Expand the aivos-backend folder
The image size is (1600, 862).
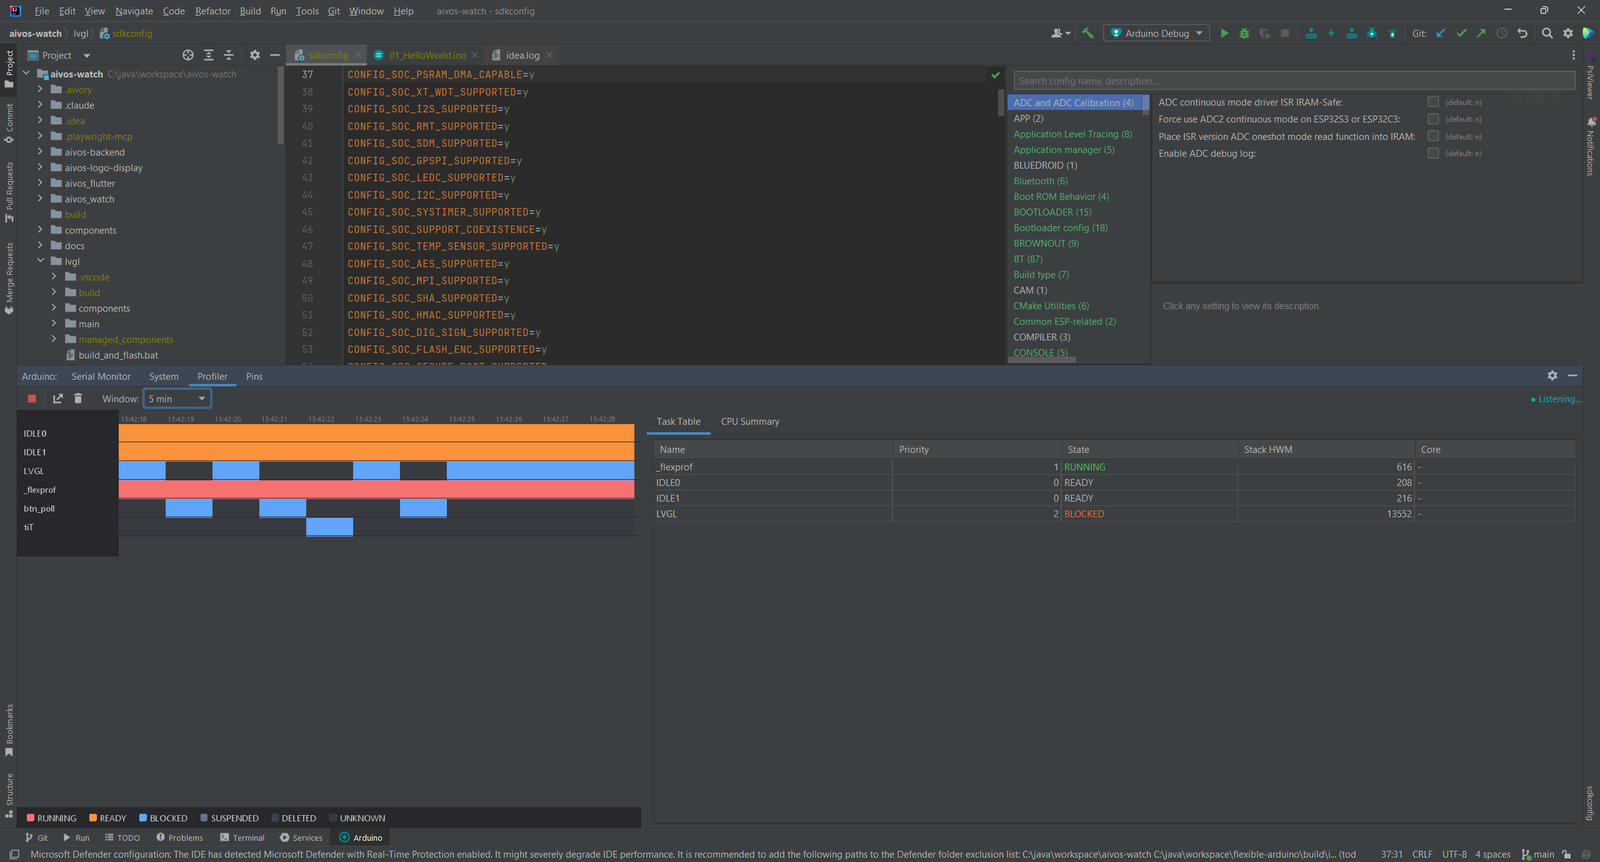pyautogui.click(x=40, y=152)
